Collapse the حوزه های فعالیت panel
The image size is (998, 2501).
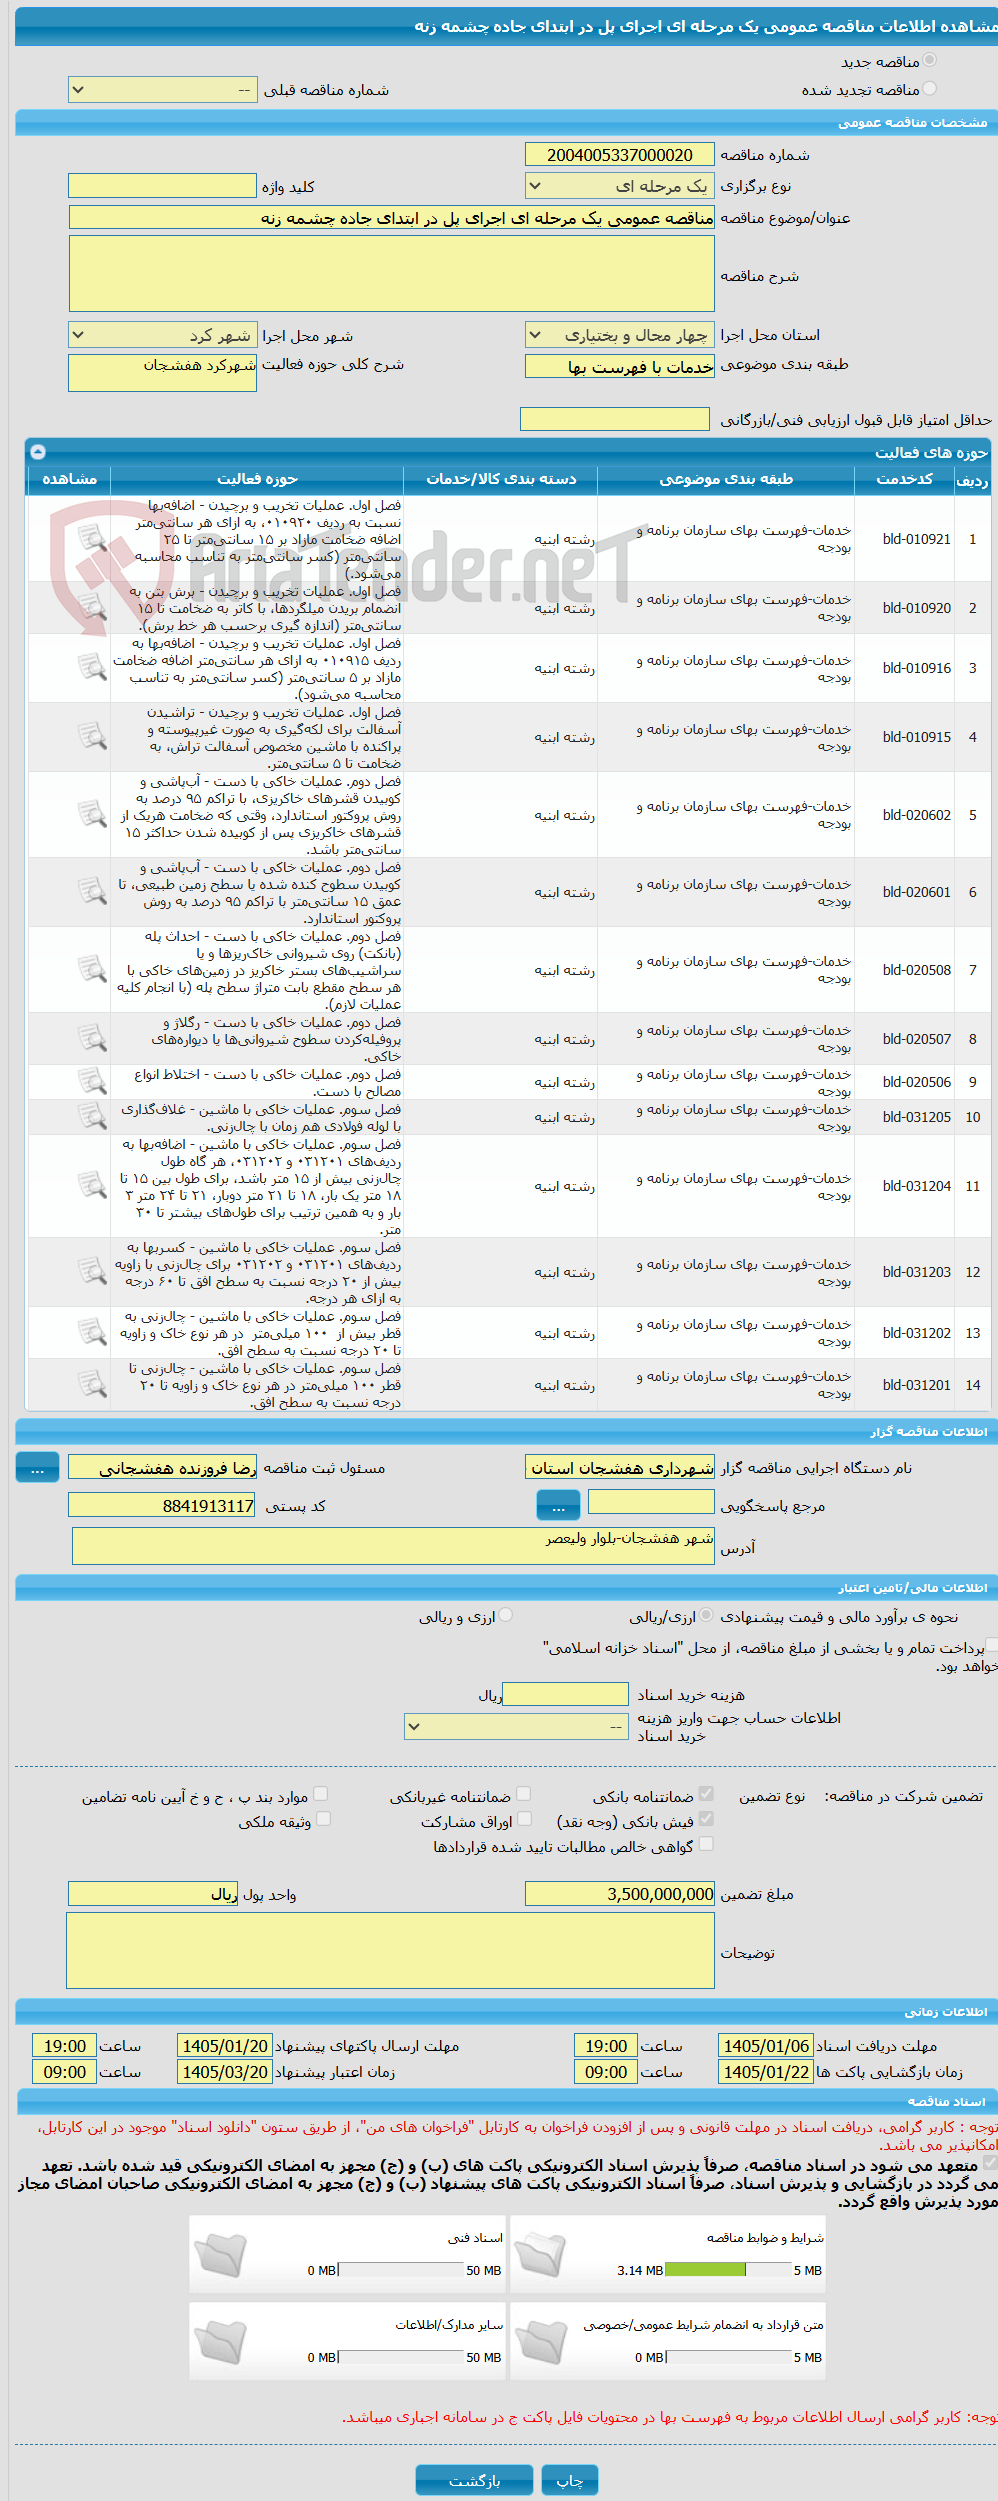(x=38, y=451)
